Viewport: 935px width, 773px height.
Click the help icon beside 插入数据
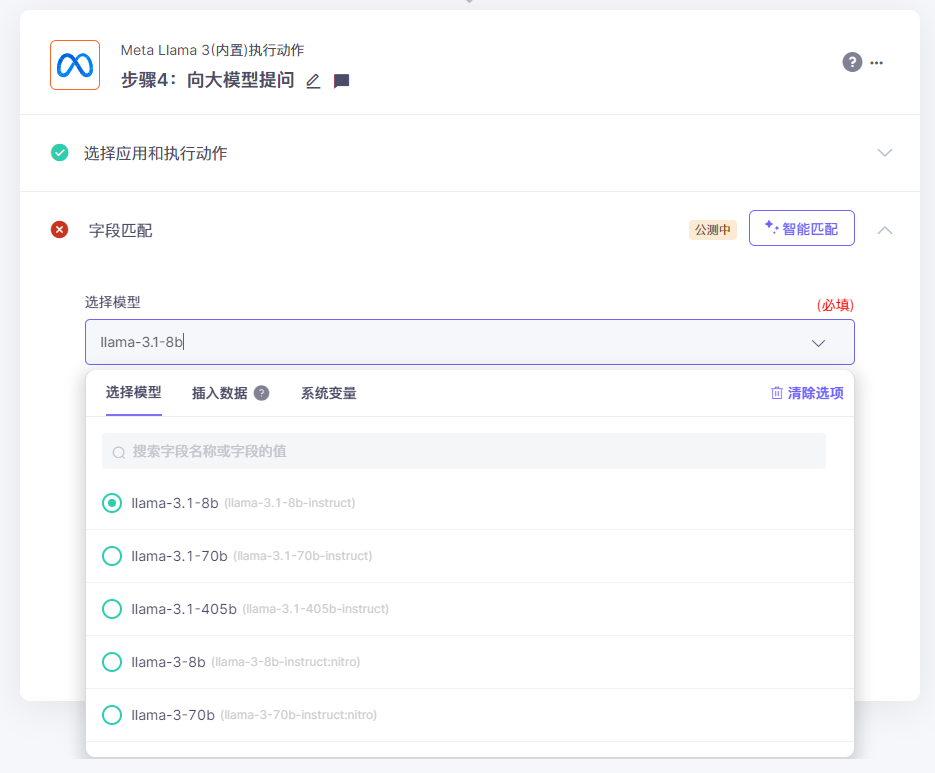[x=262, y=393]
